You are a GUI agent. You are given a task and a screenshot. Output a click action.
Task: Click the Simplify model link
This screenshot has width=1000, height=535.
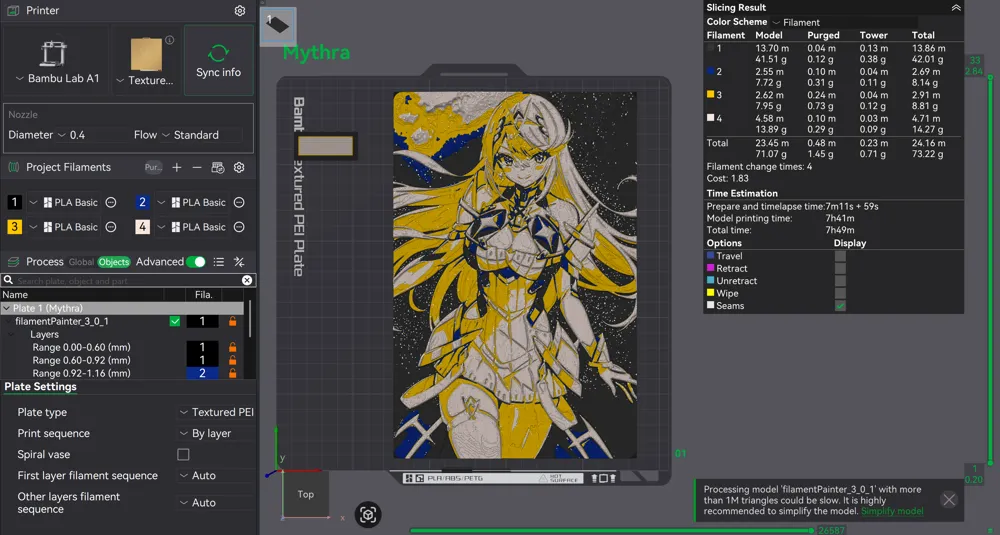892,511
